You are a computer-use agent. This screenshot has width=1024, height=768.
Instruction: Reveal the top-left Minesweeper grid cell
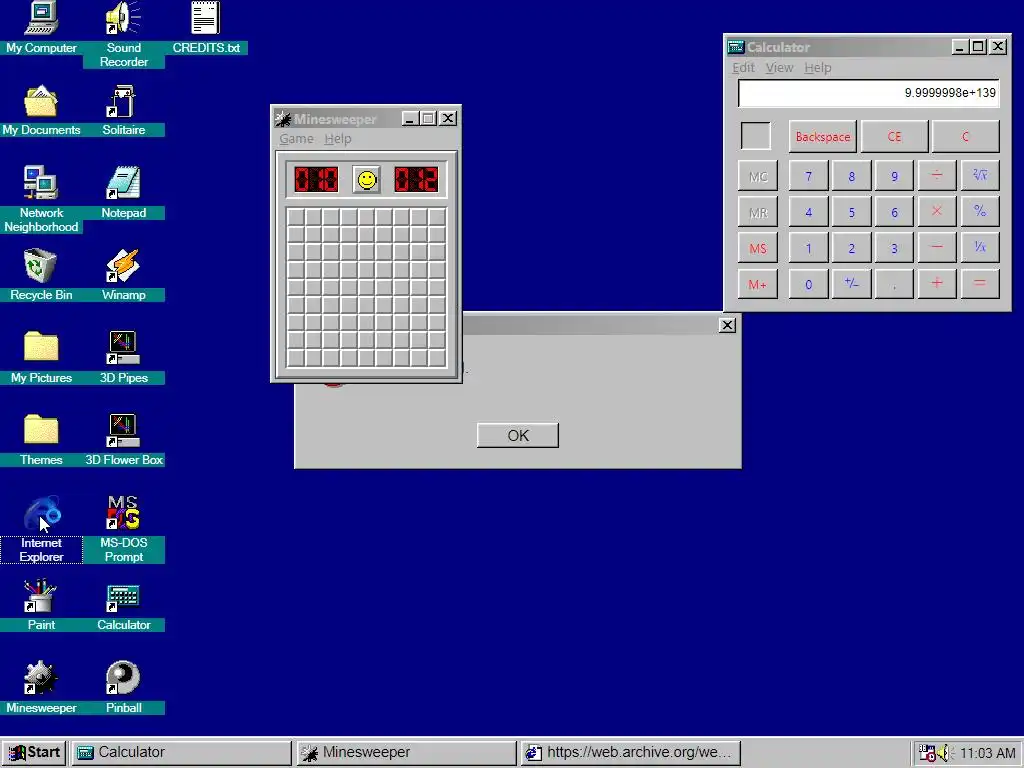(296, 216)
